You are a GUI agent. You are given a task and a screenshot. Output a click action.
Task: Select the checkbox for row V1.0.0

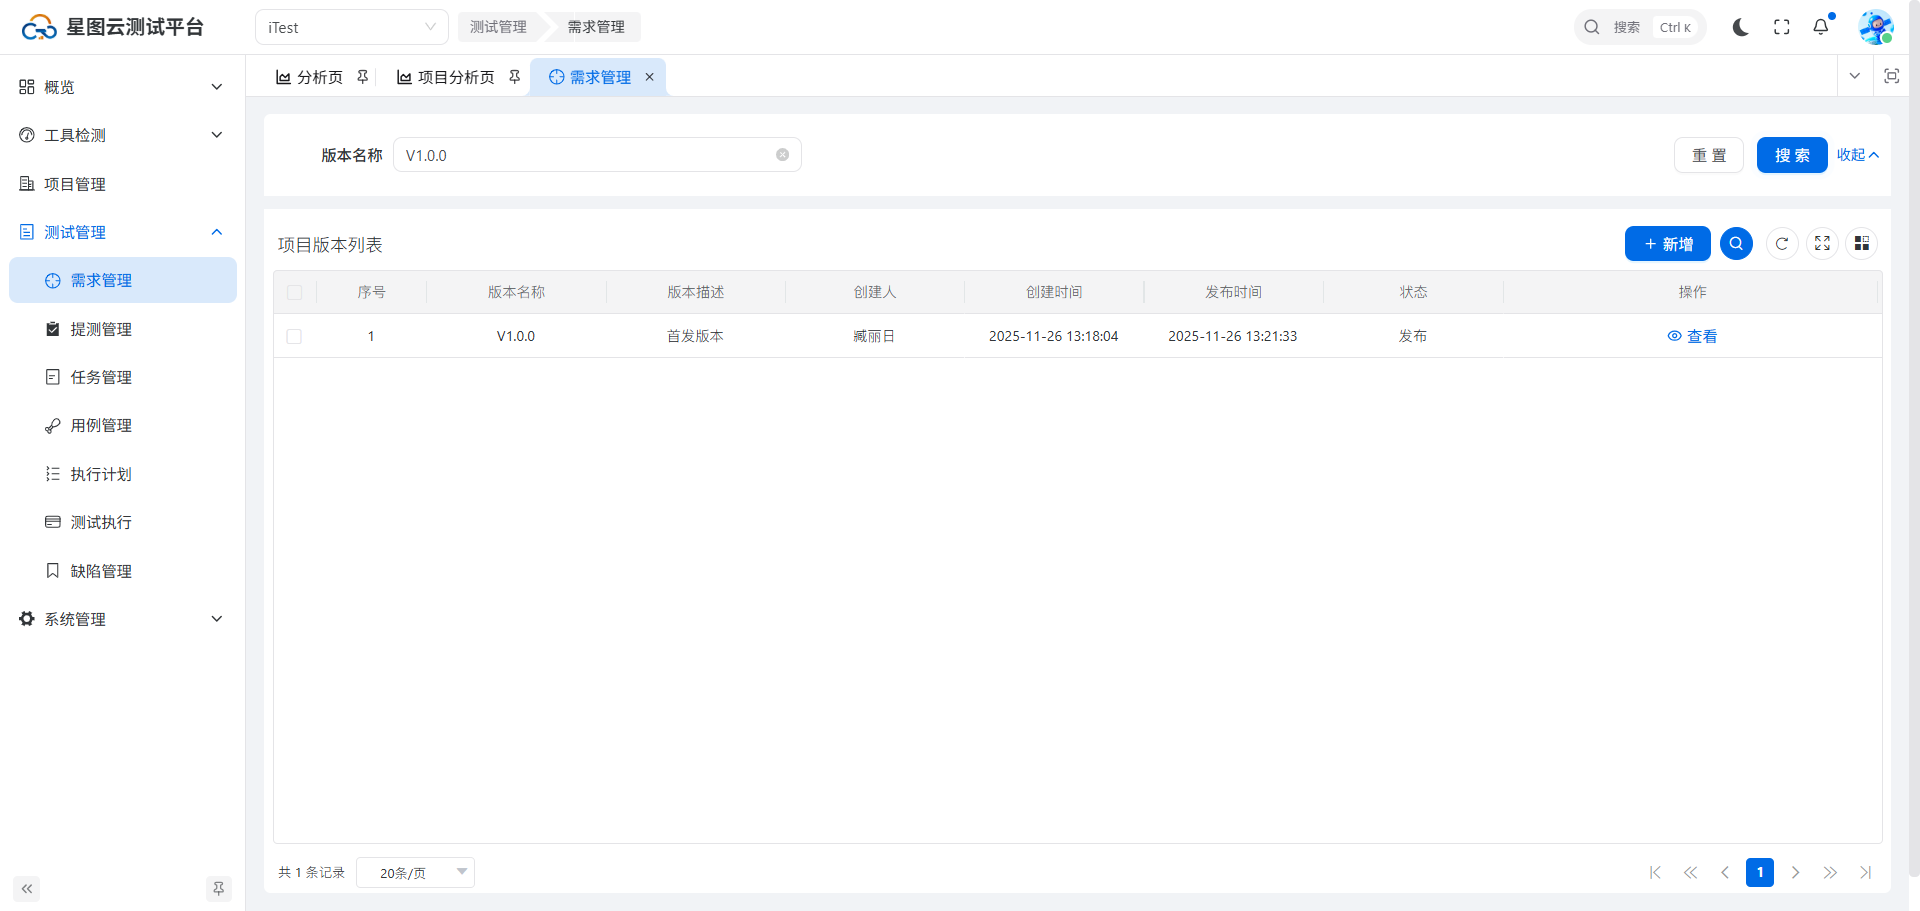click(294, 337)
